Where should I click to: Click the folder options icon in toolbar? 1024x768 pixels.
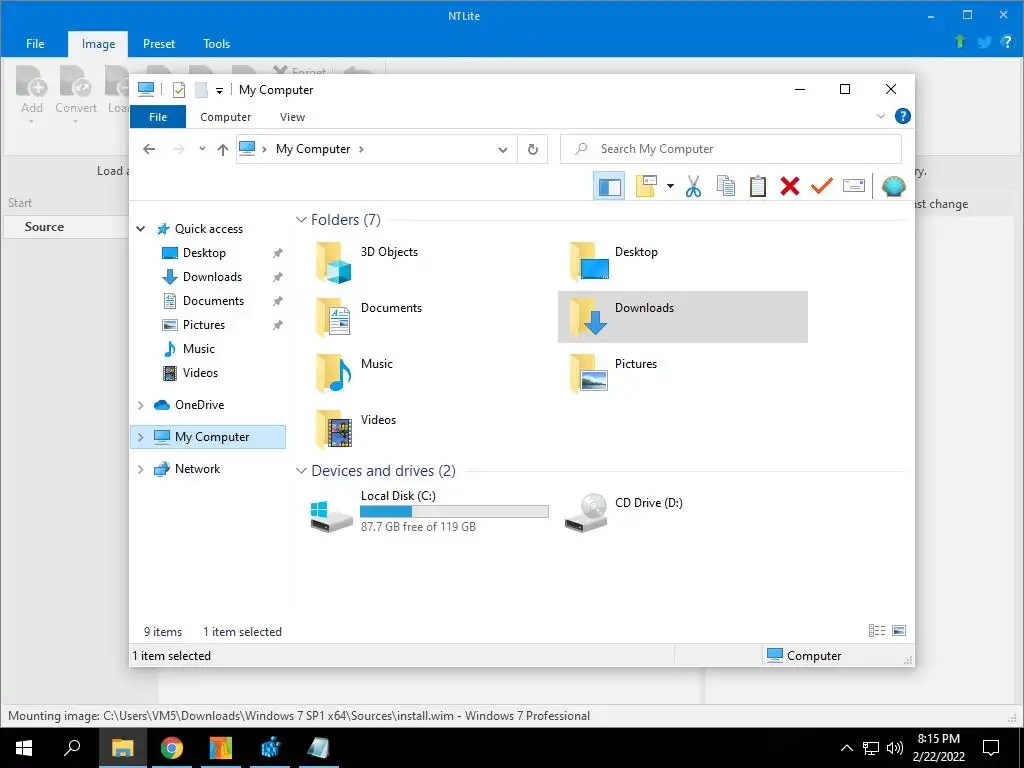647,186
